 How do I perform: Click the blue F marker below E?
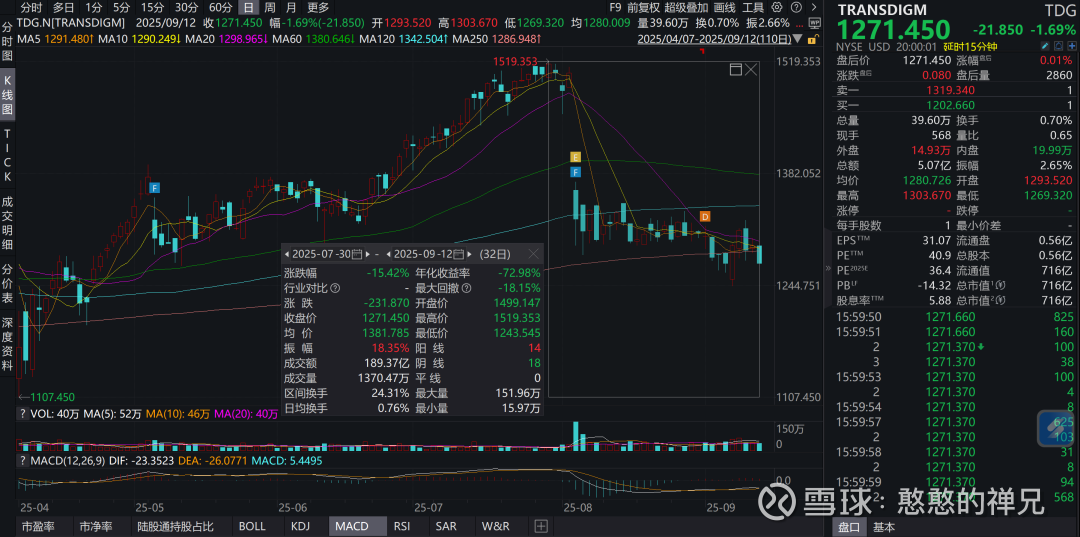tap(576, 171)
